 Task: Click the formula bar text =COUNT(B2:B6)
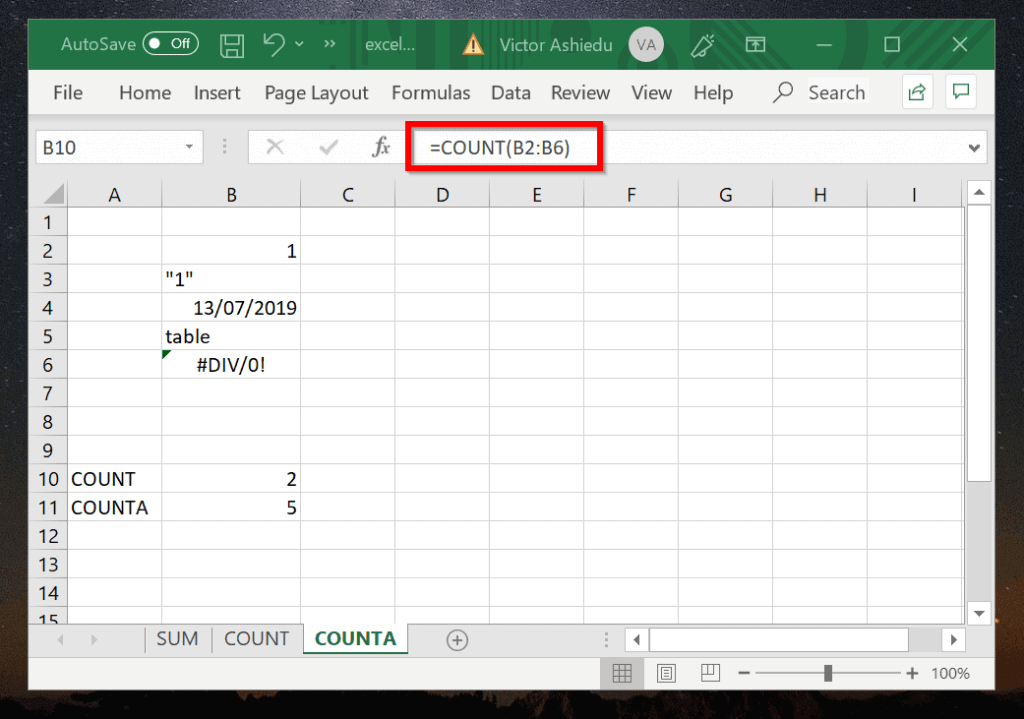500,148
